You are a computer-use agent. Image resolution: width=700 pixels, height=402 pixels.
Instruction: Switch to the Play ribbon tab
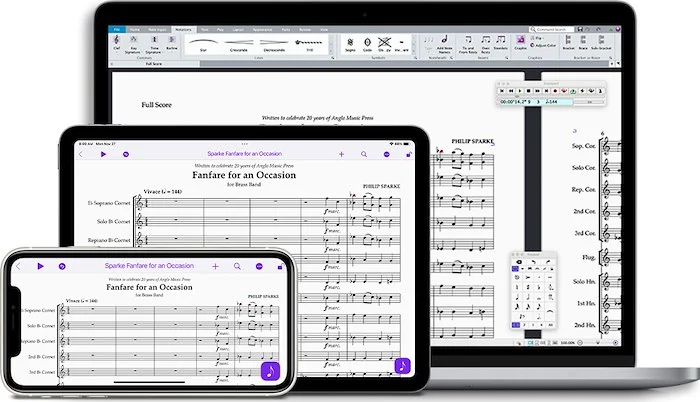tap(220, 29)
